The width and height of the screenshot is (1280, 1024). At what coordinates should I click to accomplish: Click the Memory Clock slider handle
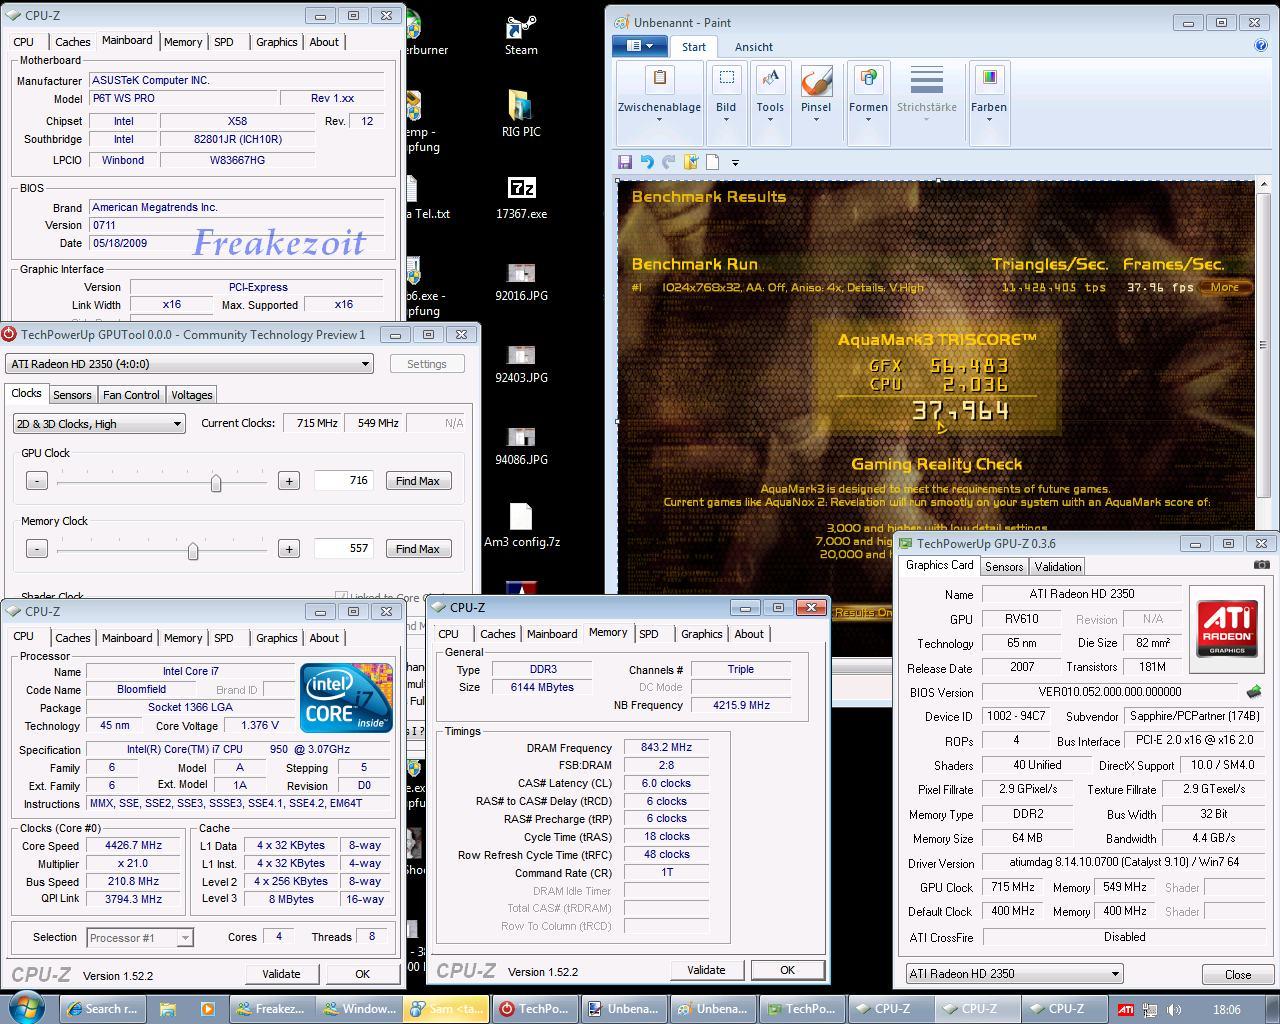tap(193, 551)
